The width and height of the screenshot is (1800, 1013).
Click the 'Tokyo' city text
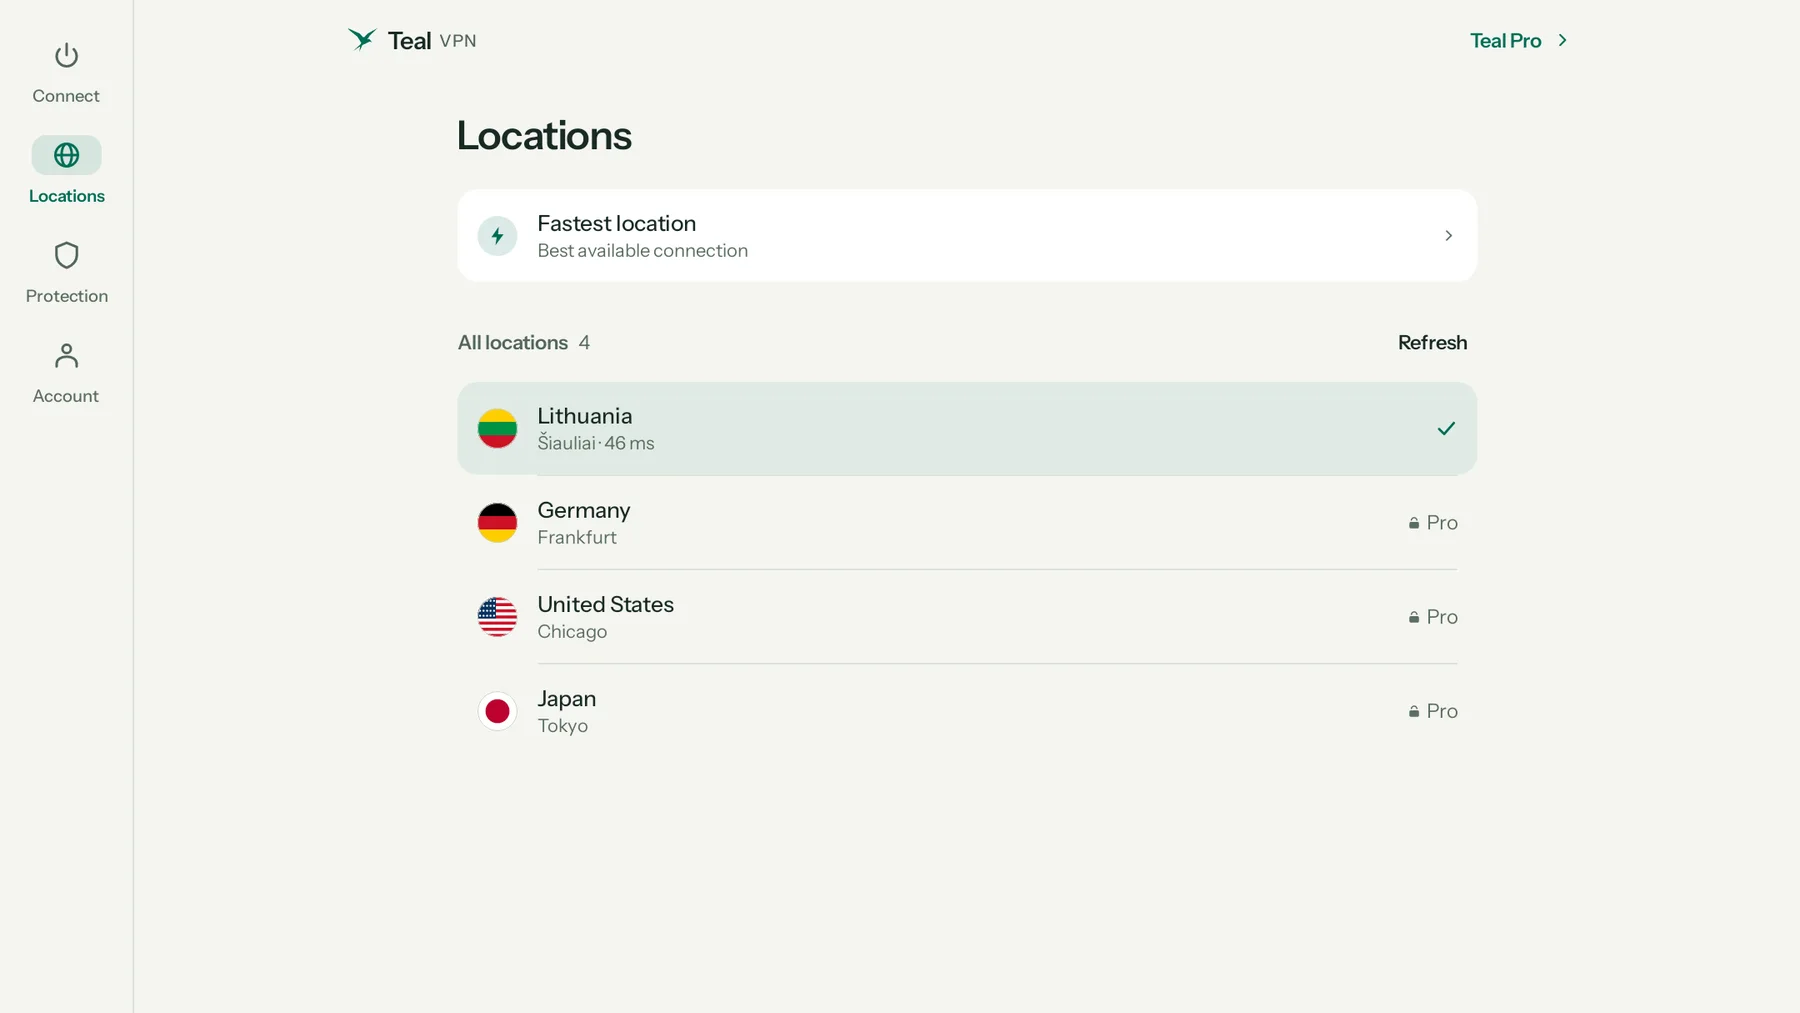click(x=563, y=726)
